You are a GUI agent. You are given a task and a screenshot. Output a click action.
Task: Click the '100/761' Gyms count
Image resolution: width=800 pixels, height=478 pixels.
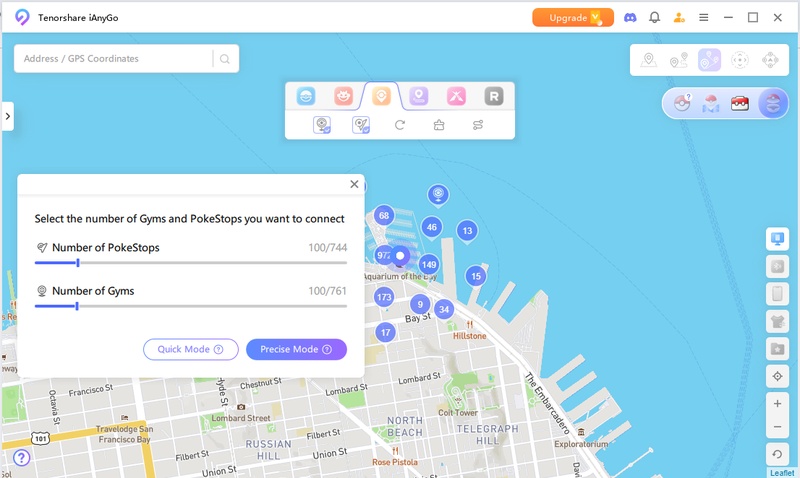328,291
